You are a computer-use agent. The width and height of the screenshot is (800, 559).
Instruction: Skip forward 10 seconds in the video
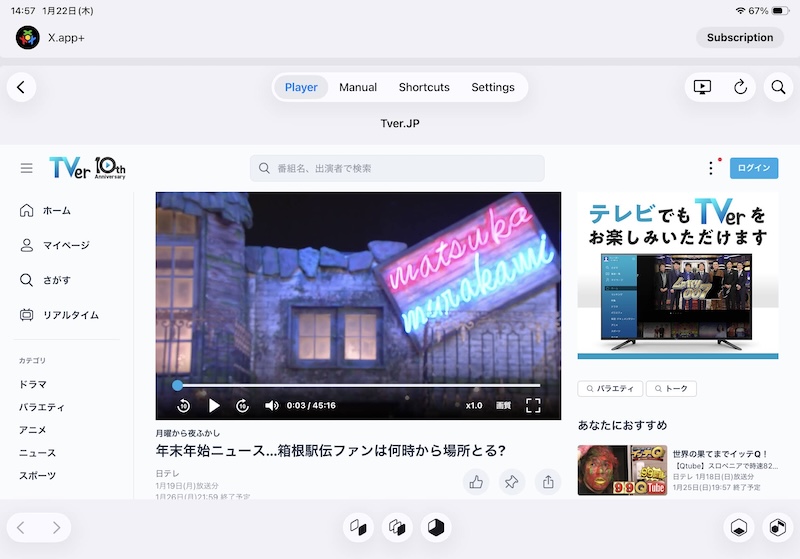242,406
